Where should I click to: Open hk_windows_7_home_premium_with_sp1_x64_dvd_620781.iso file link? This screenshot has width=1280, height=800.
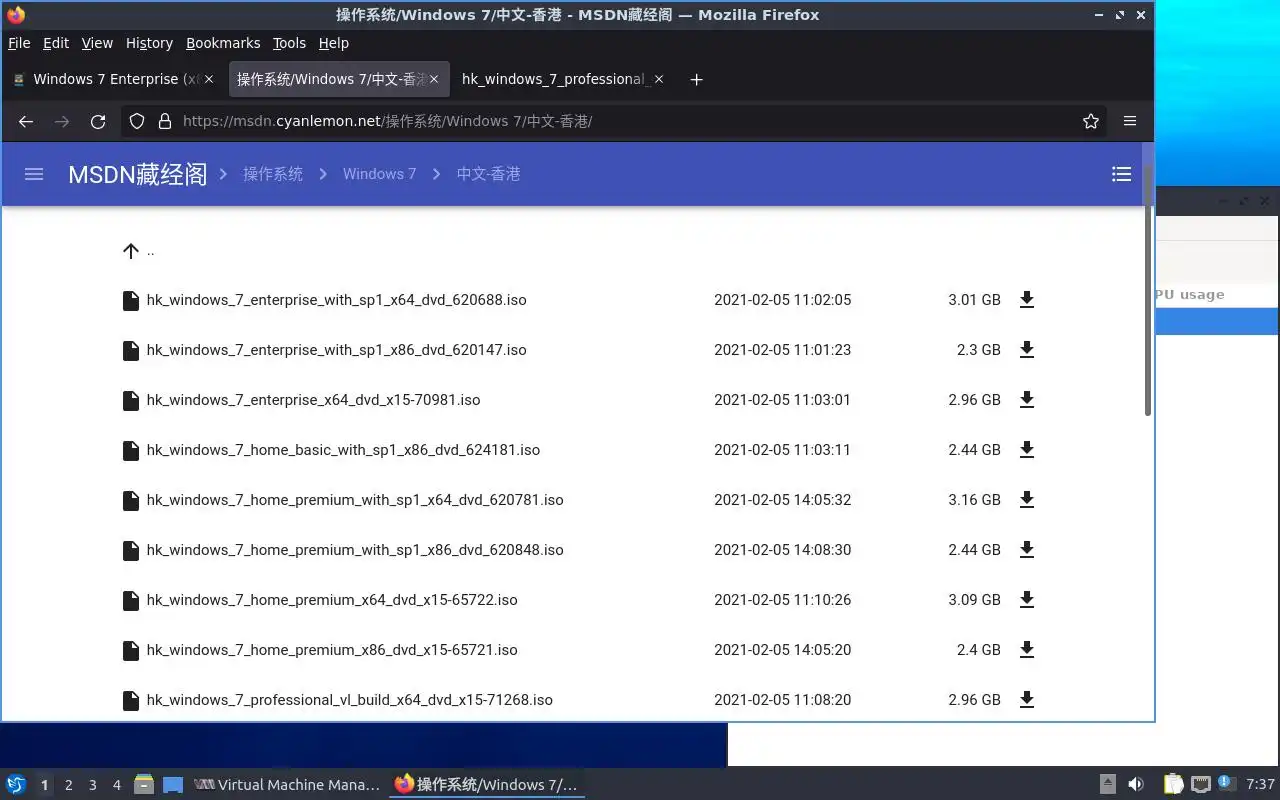(x=355, y=500)
